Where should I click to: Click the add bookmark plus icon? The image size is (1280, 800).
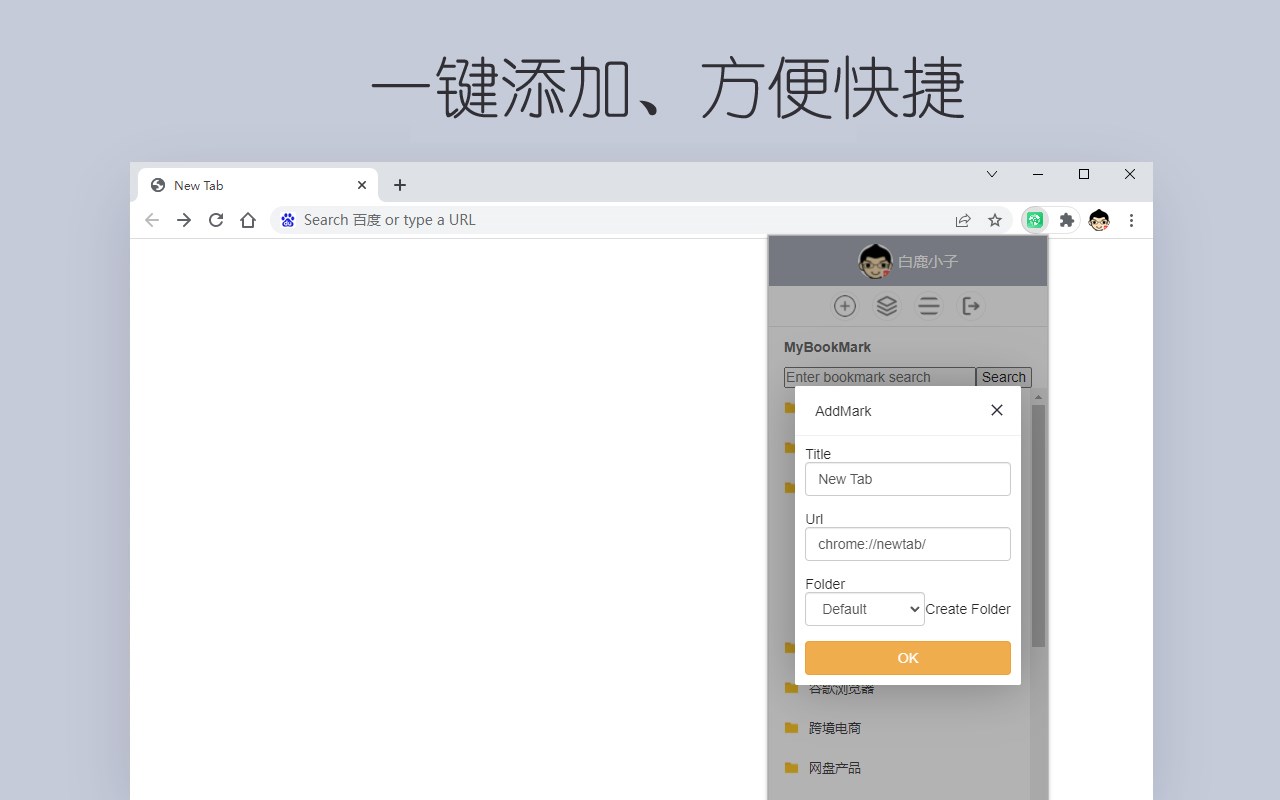click(x=845, y=306)
